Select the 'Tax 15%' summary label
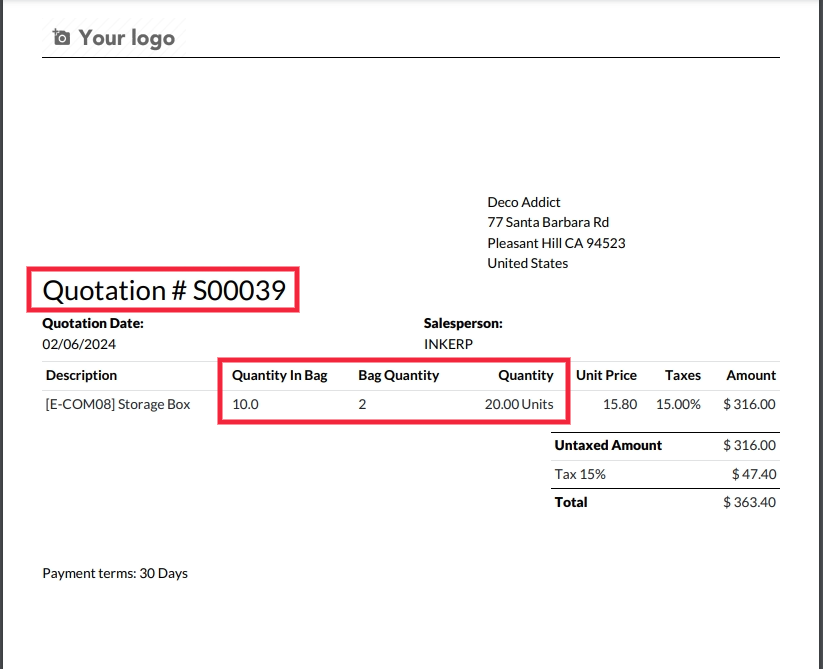 click(x=580, y=474)
